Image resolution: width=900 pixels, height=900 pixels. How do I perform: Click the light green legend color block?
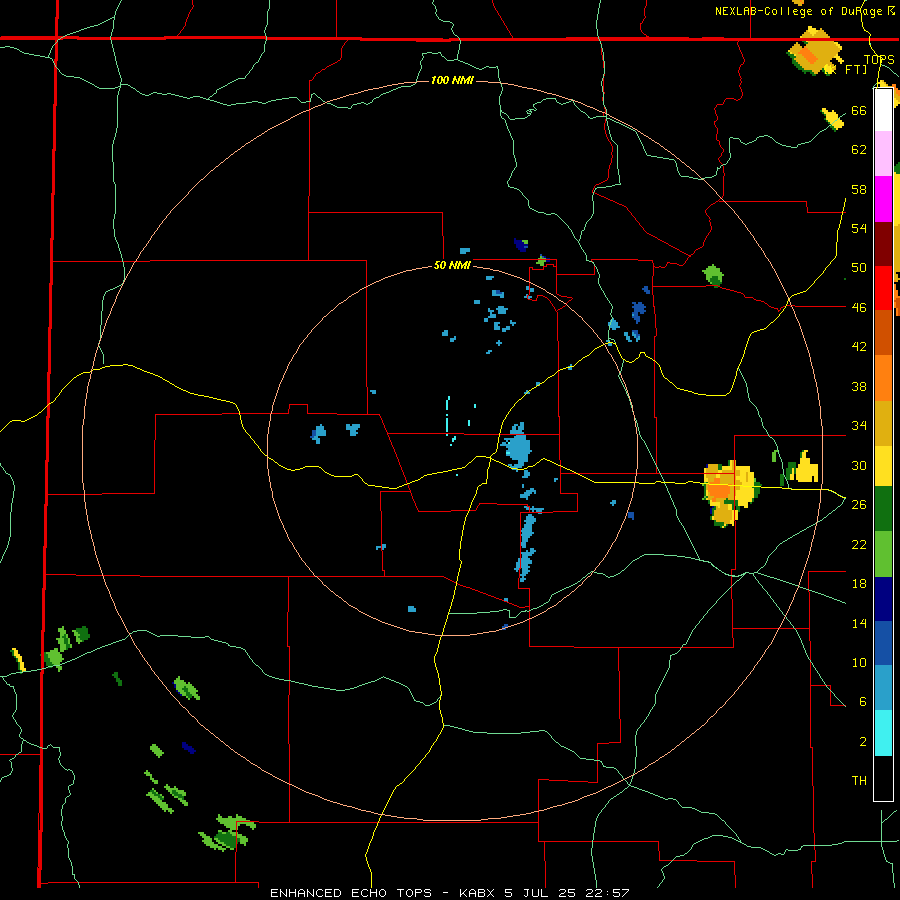click(883, 554)
